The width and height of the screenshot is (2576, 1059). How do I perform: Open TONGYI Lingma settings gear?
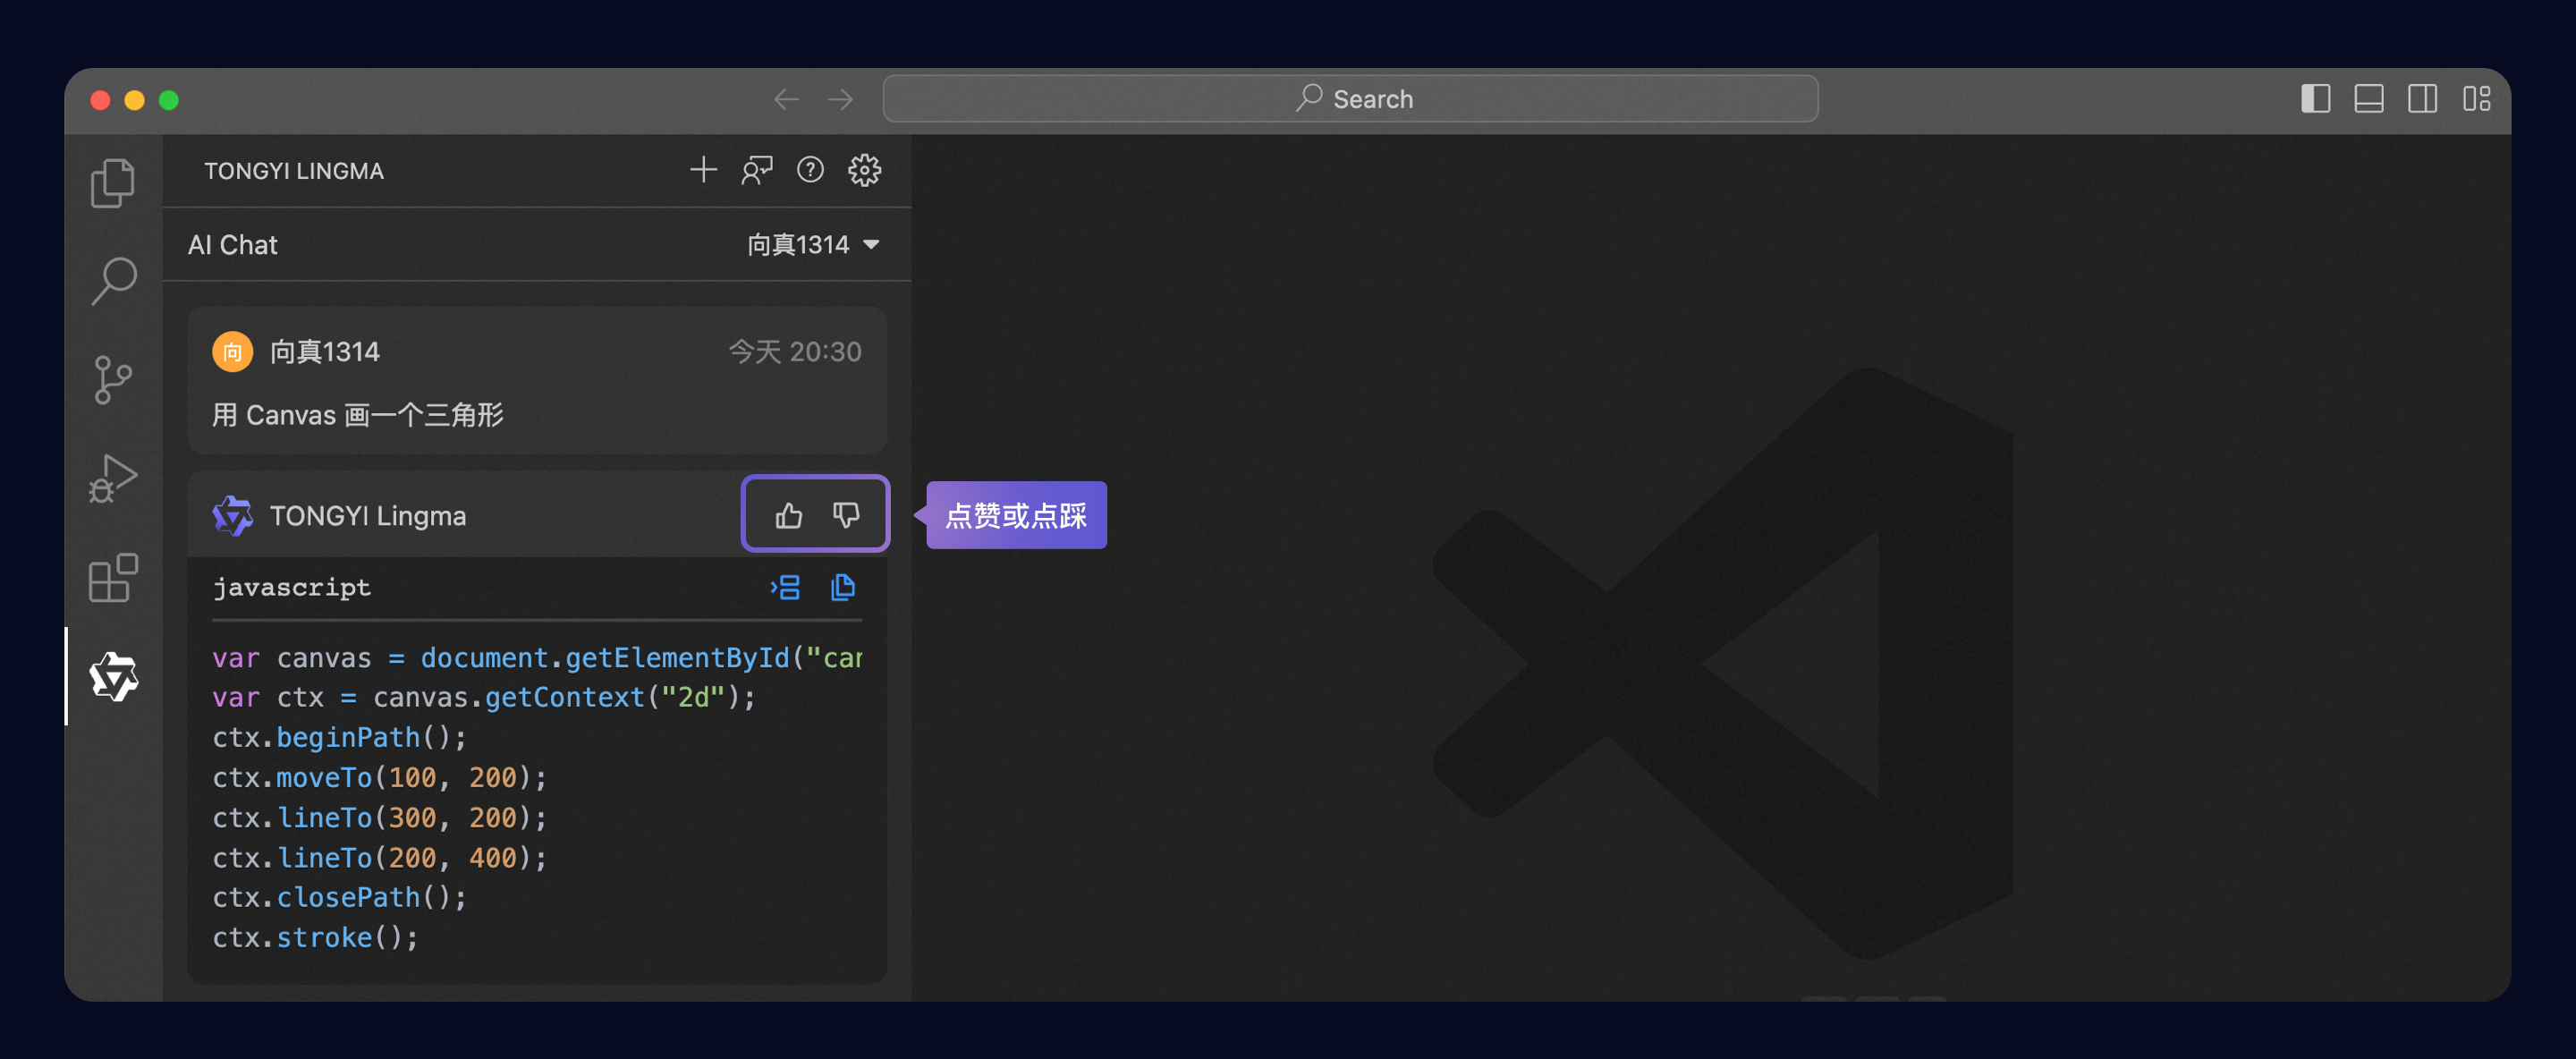click(x=864, y=170)
